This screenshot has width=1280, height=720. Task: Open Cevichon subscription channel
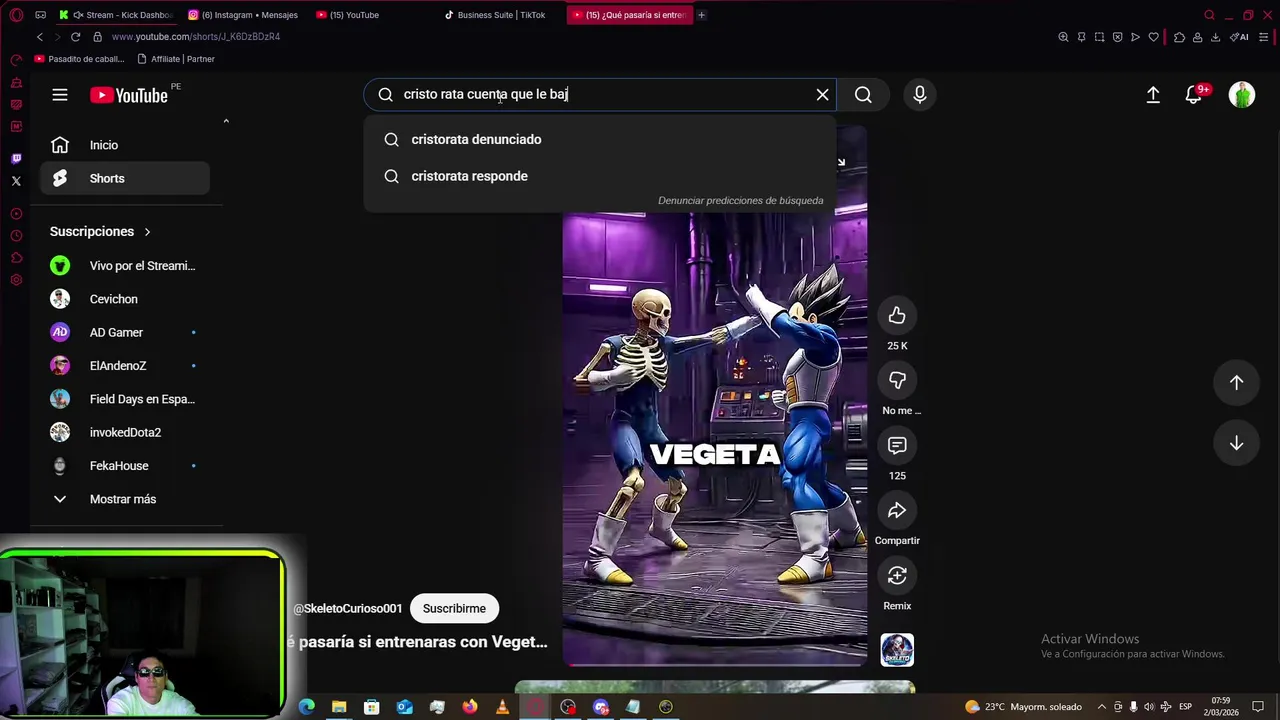(125, 299)
